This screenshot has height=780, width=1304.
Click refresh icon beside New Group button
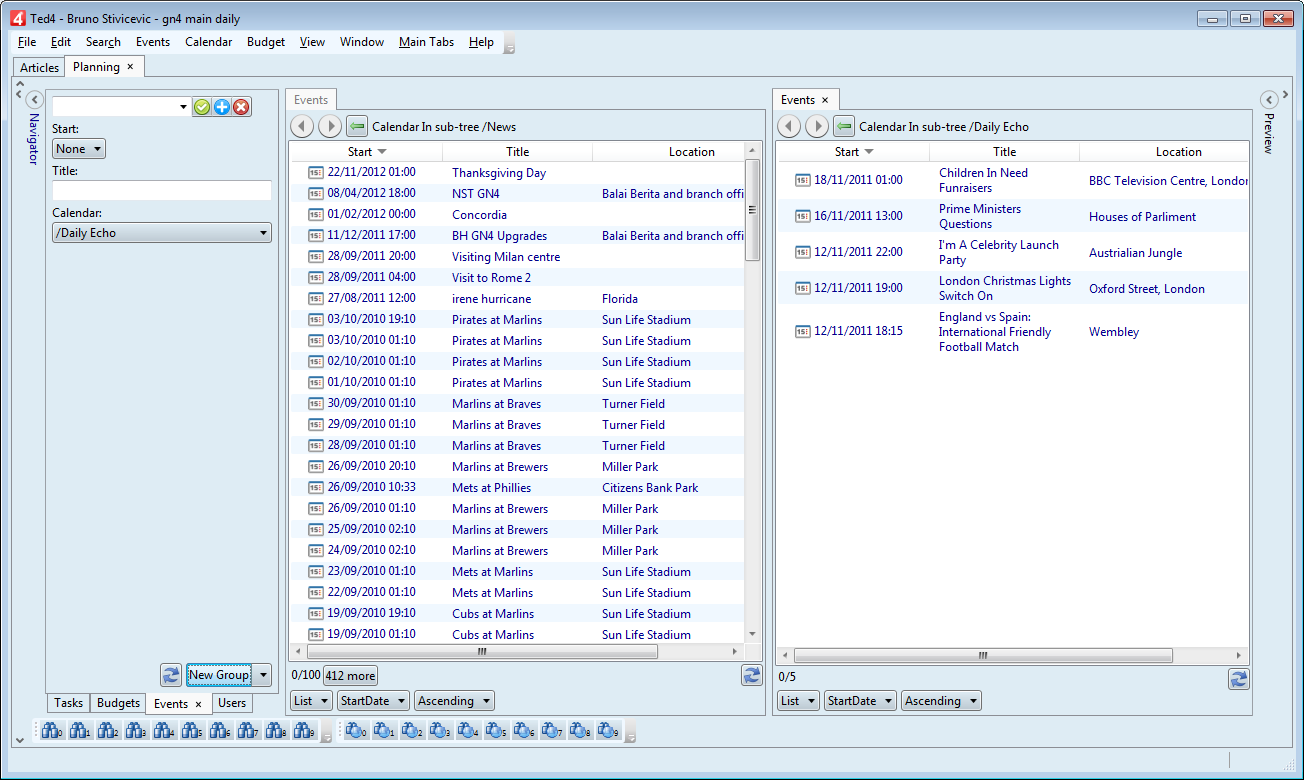click(171, 675)
